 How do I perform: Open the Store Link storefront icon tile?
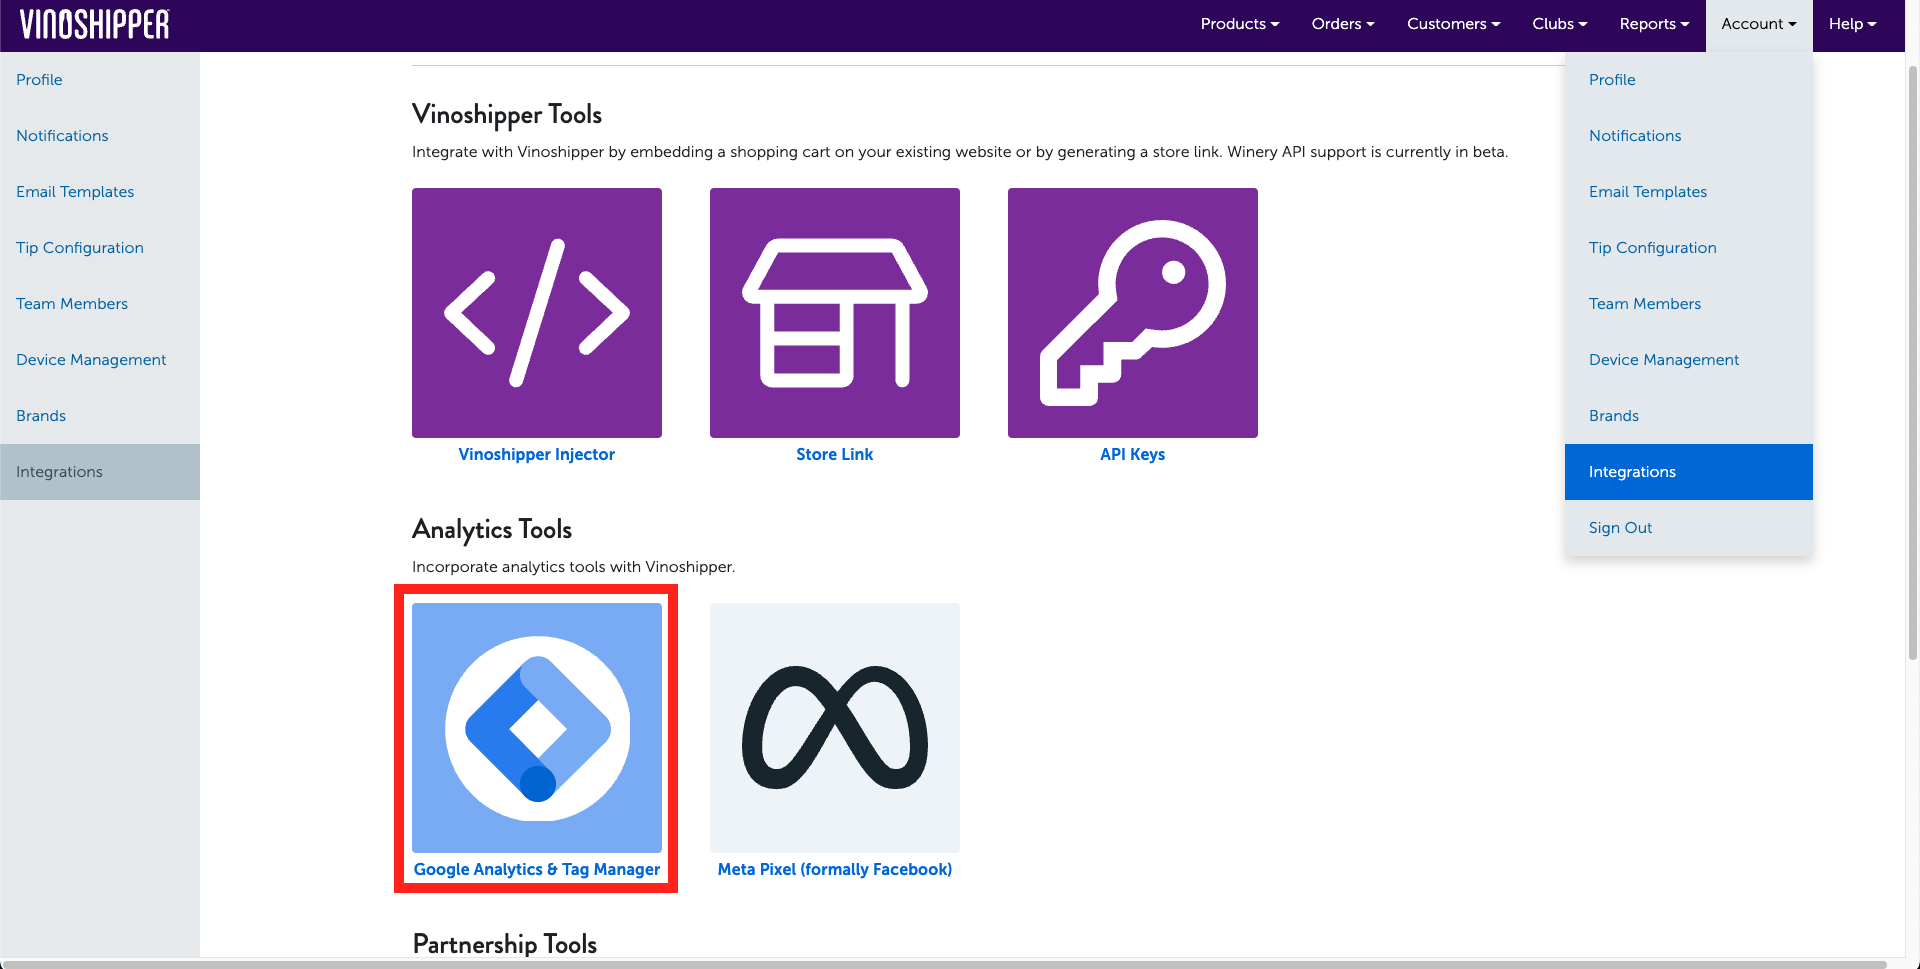[835, 313]
